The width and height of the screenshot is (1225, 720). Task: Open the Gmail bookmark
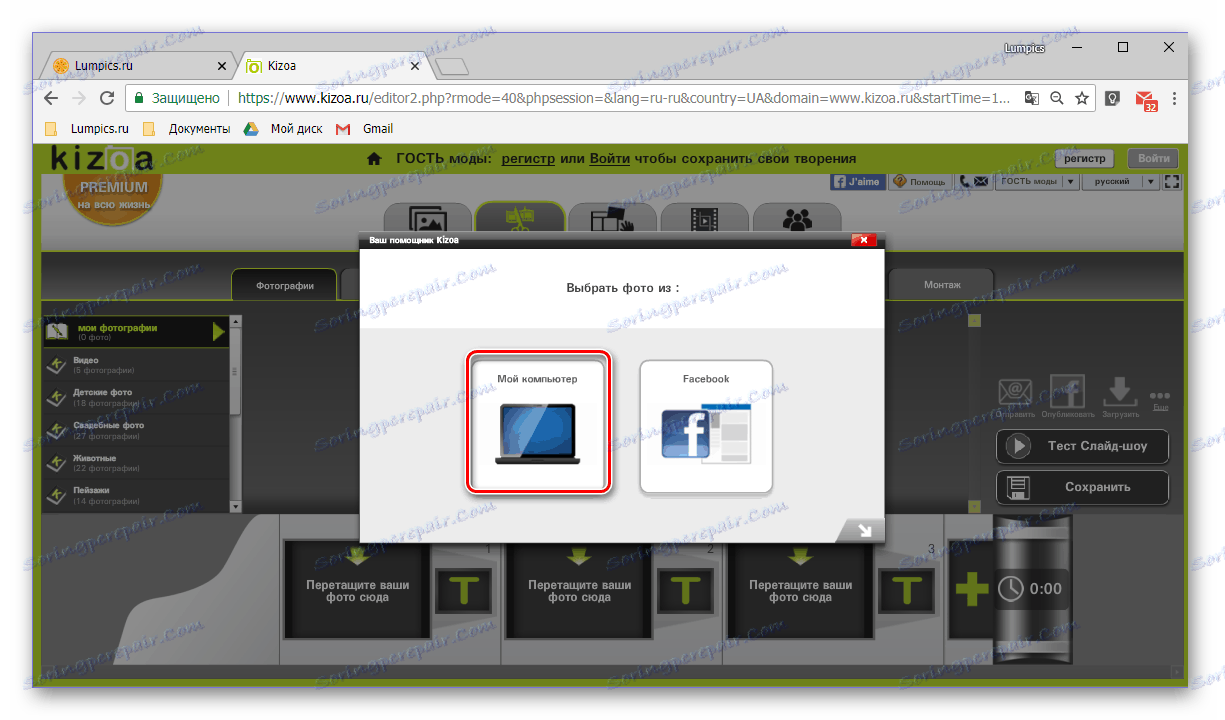click(365, 129)
